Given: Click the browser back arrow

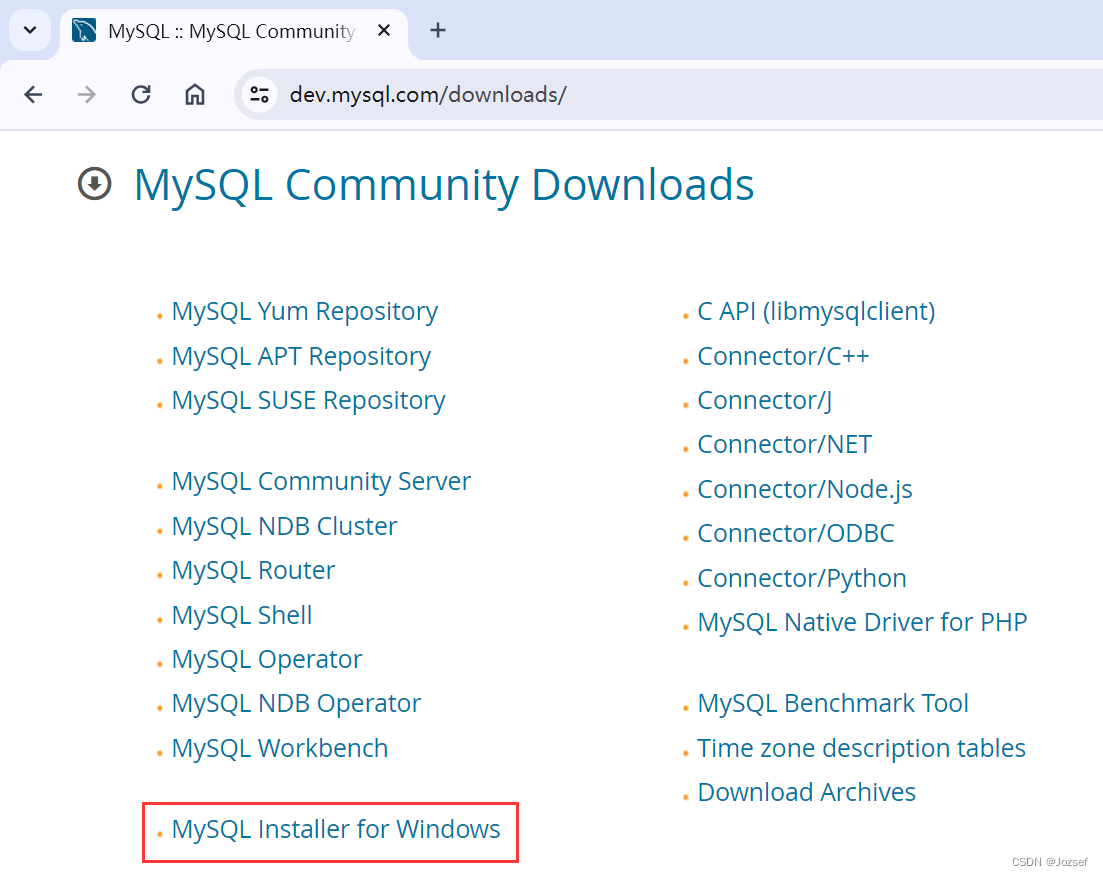Looking at the screenshot, I should (x=33, y=94).
